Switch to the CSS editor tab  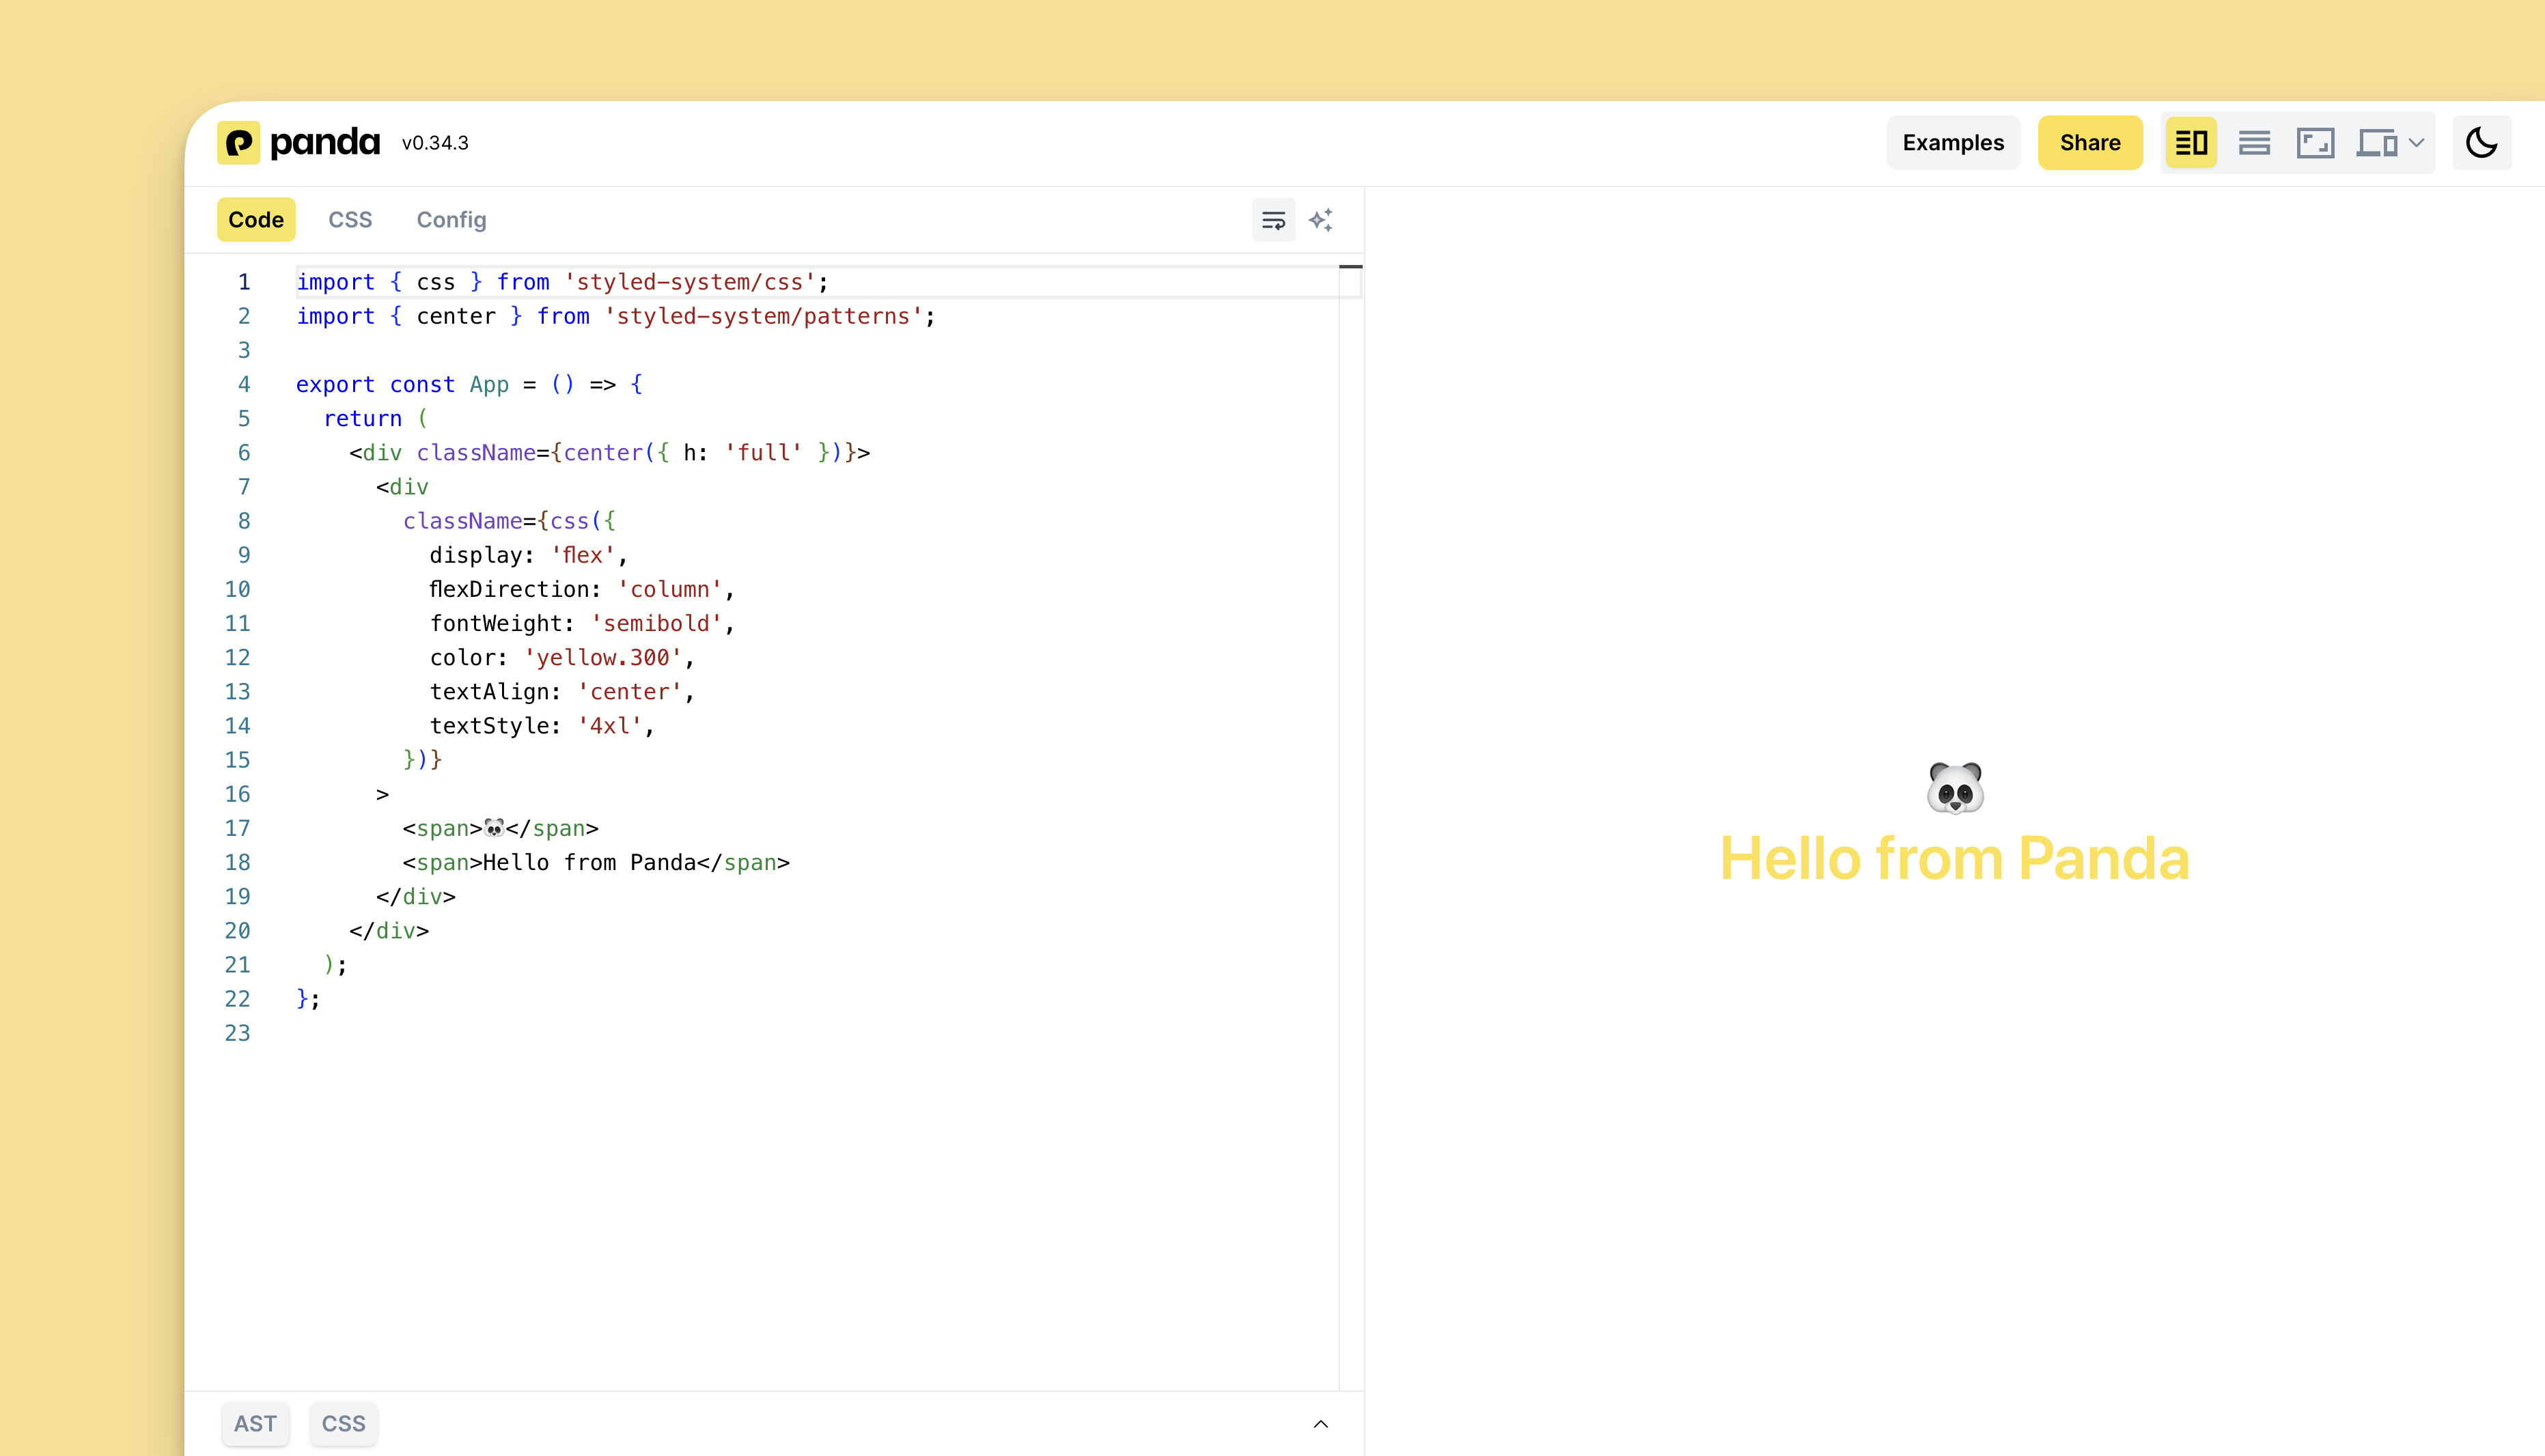click(x=350, y=220)
